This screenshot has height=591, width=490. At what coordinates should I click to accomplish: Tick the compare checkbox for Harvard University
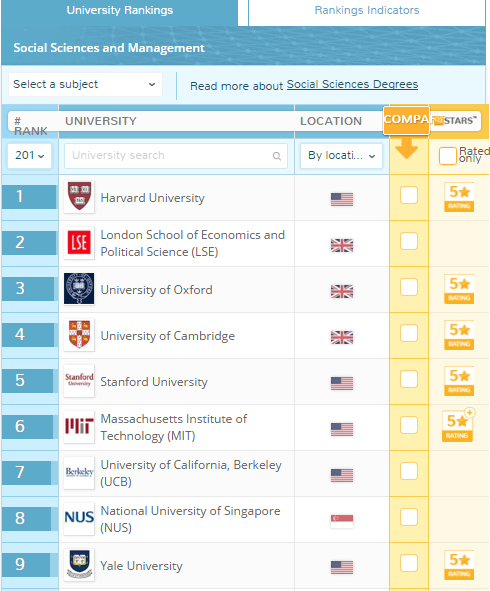click(409, 195)
